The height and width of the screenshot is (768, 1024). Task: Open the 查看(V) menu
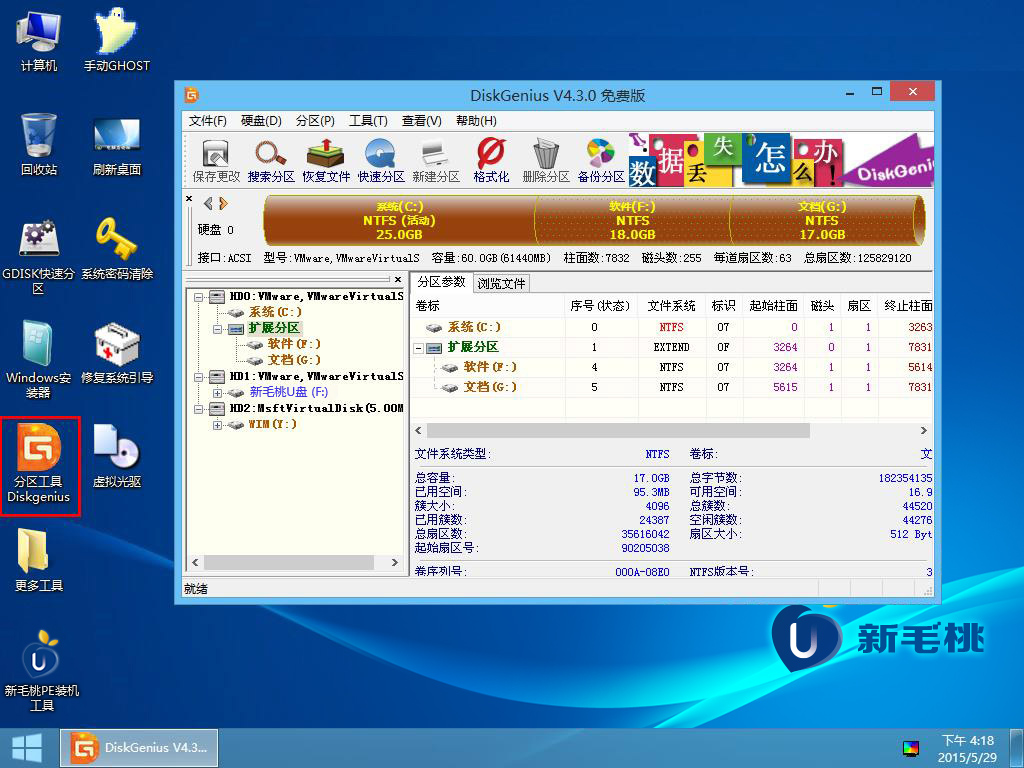pyautogui.click(x=422, y=121)
